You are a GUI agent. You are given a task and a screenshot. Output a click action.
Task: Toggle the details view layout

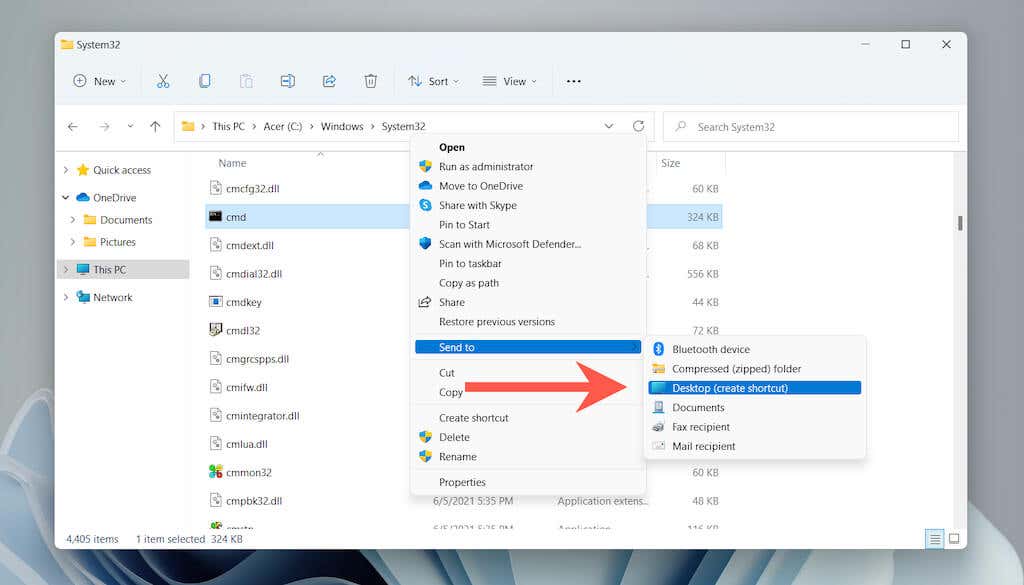coord(934,539)
